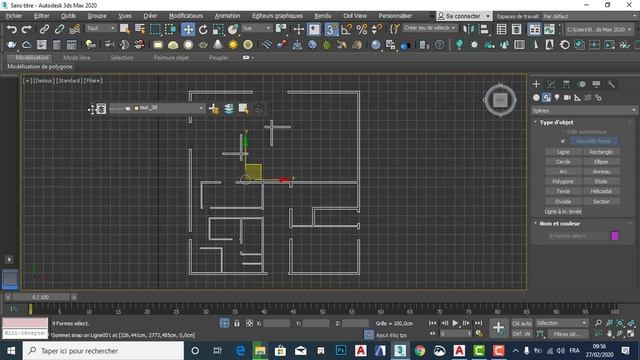The width and height of the screenshot is (640, 360).
Task: Go to the start frame
Action: tap(433, 323)
